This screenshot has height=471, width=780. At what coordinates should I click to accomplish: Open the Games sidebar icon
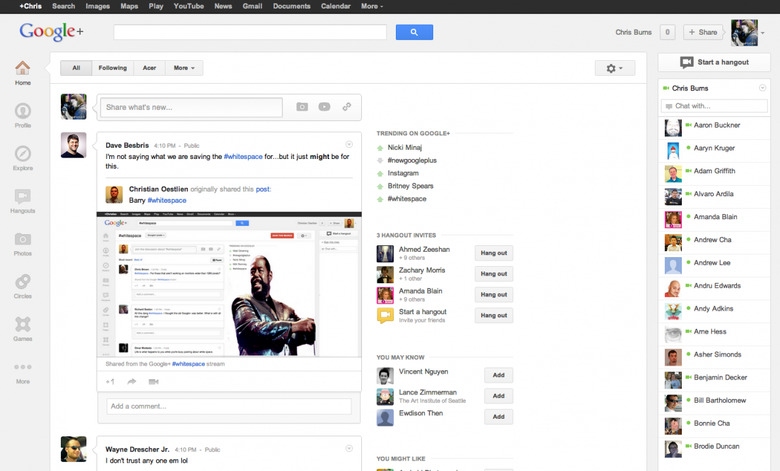click(22, 324)
